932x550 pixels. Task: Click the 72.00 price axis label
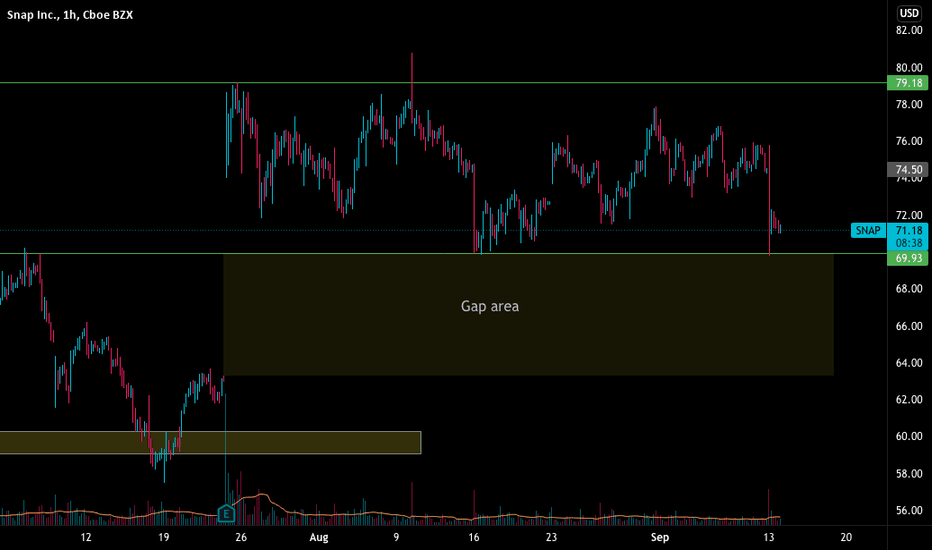(x=909, y=215)
